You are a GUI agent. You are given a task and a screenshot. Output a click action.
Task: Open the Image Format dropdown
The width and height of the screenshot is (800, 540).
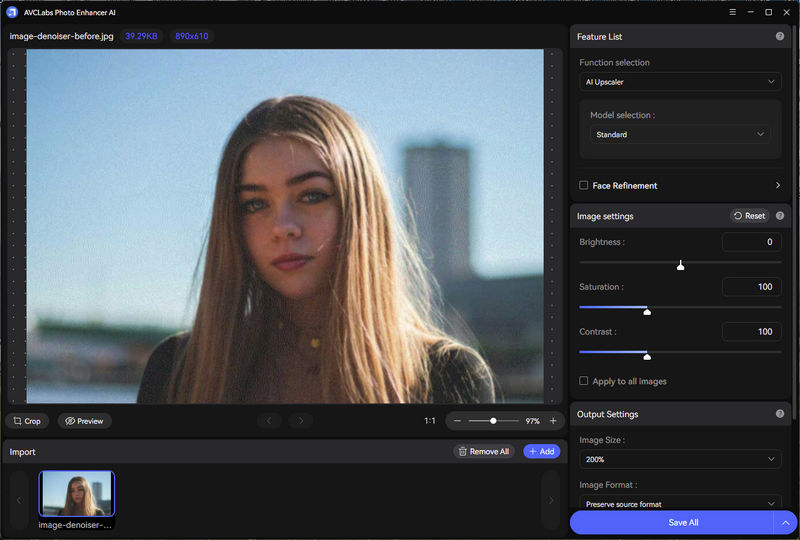(x=680, y=503)
